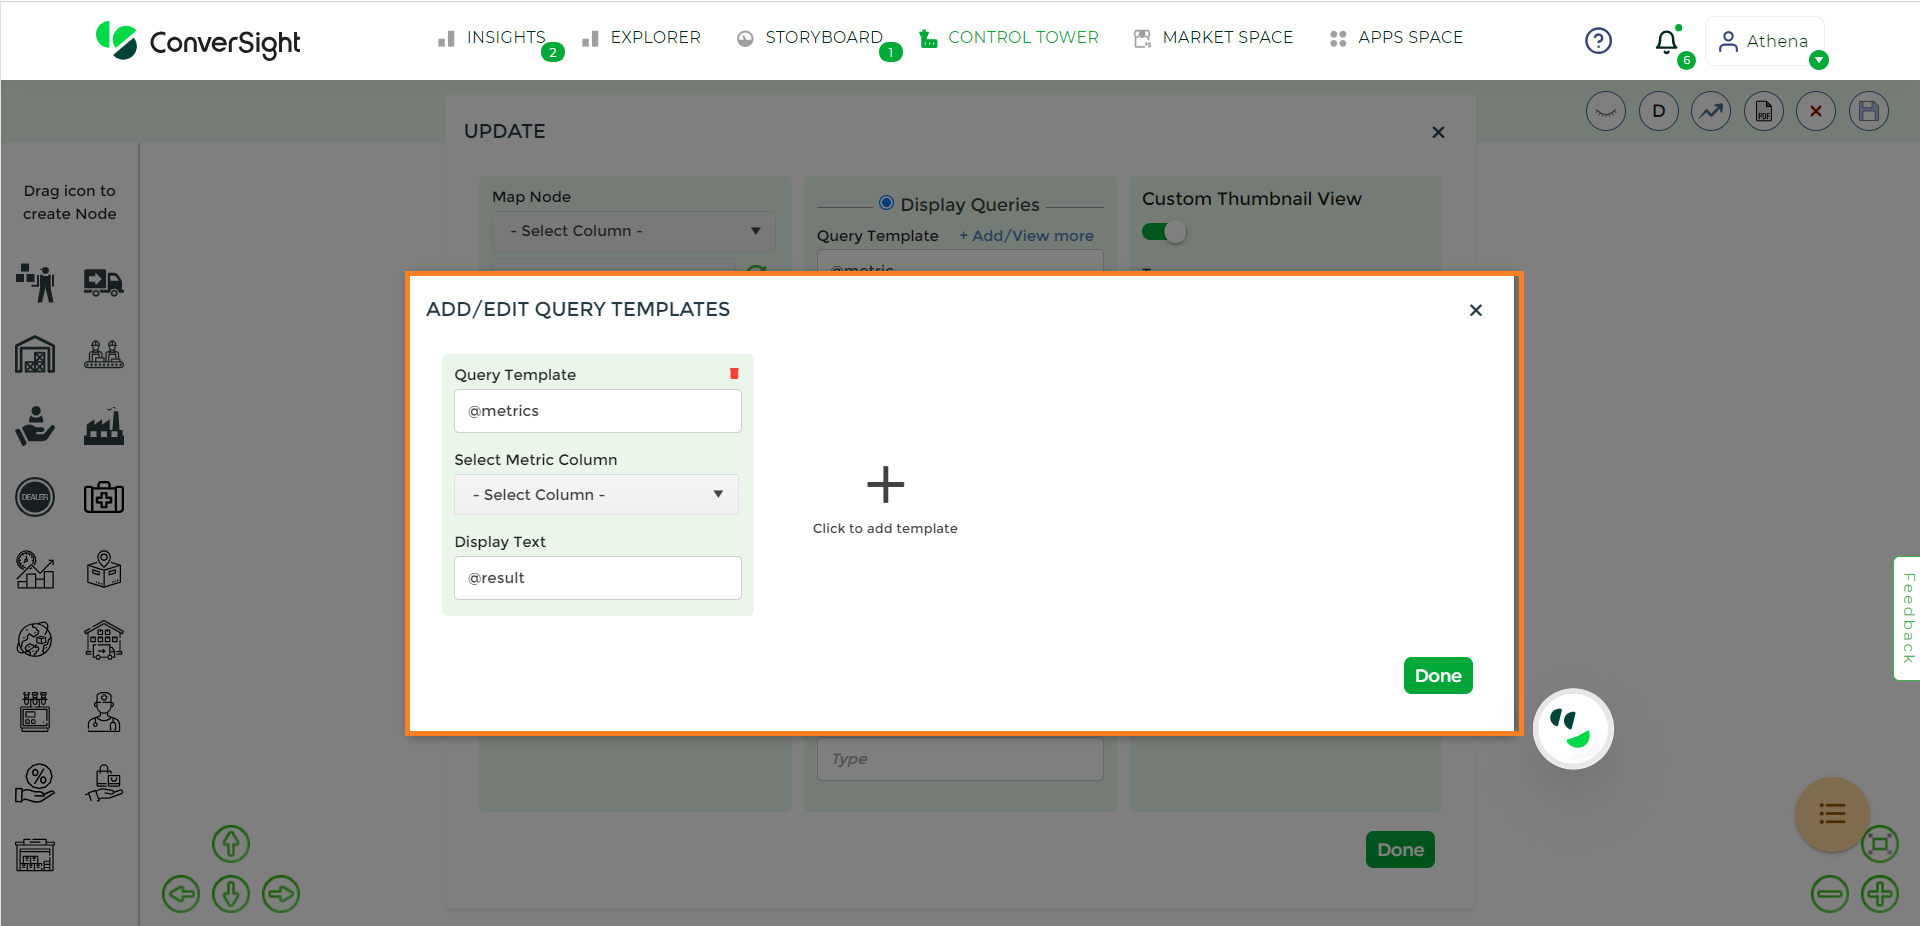1920x926 pixels.
Task: Pan canvas up with up arrow
Action: click(x=231, y=844)
